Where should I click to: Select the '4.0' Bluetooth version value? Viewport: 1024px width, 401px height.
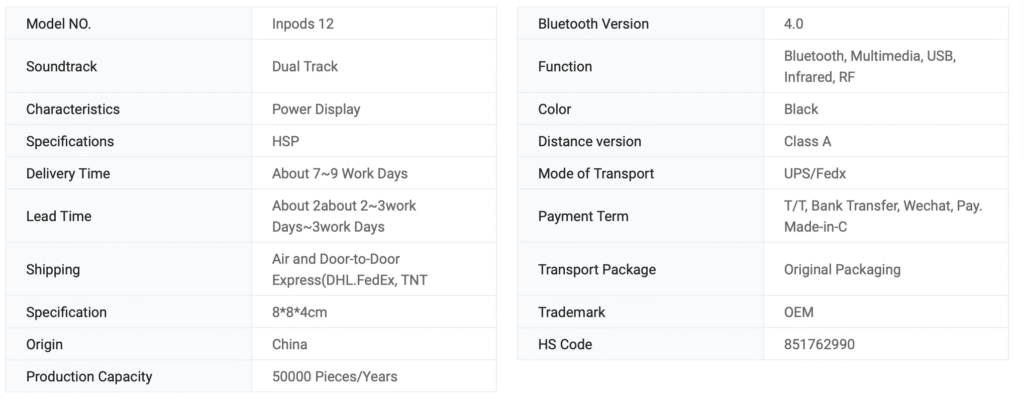pos(796,24)
